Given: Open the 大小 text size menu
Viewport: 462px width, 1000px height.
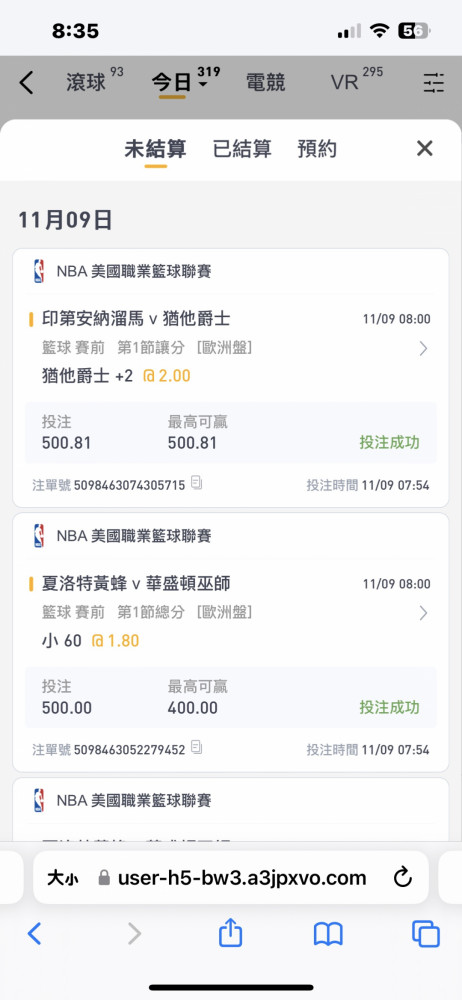Looking at the screenshot, I should pos(63,878).
